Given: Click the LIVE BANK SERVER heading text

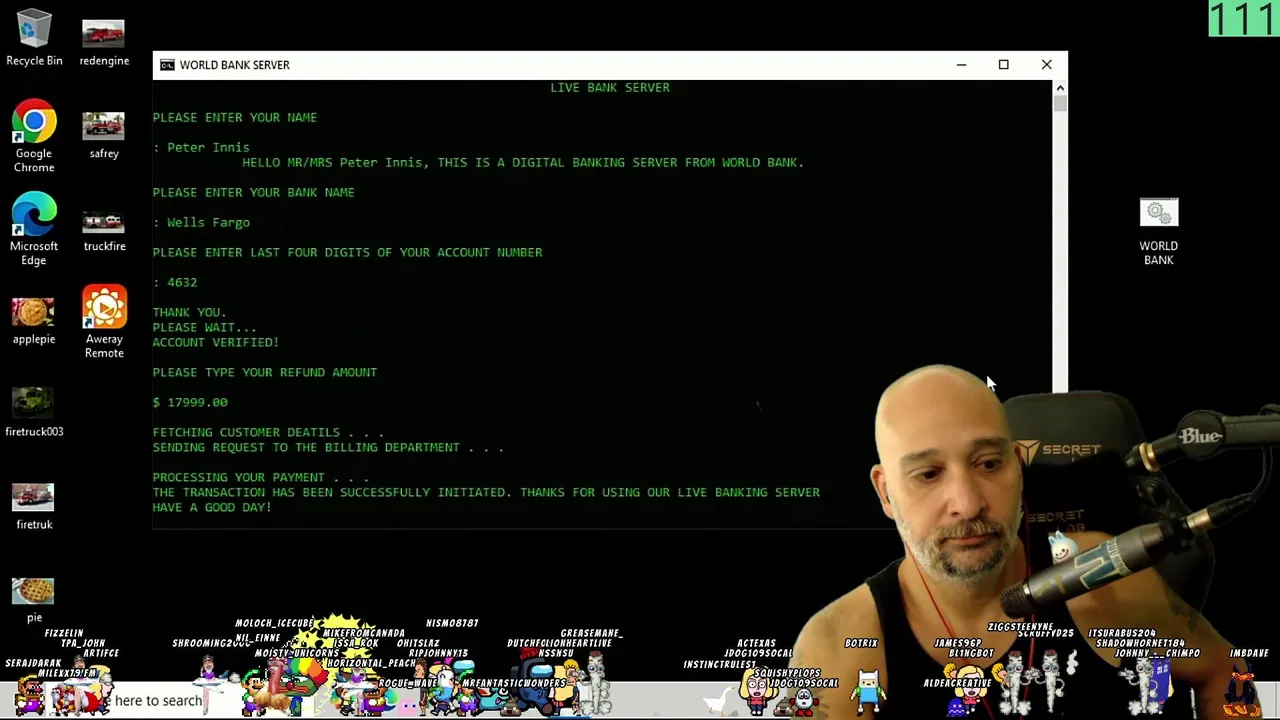Looking at the screenshot, I should pyautogui.click(x=610, y=87).
